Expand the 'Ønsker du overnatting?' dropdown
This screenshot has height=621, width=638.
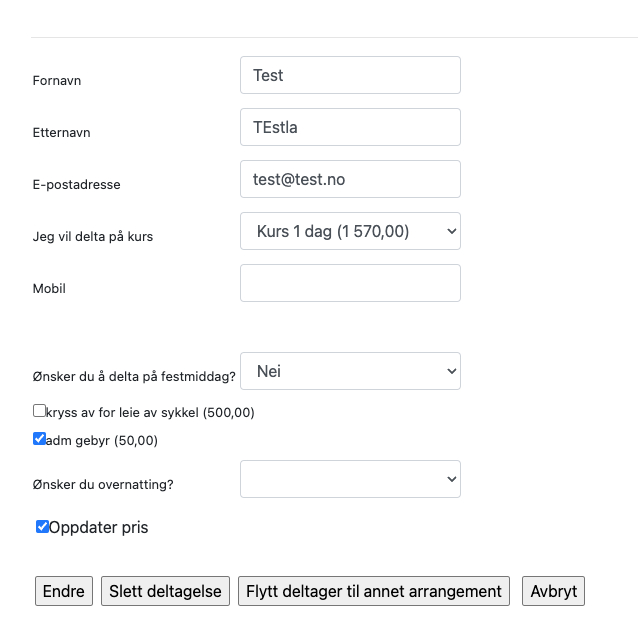[350, 479]
